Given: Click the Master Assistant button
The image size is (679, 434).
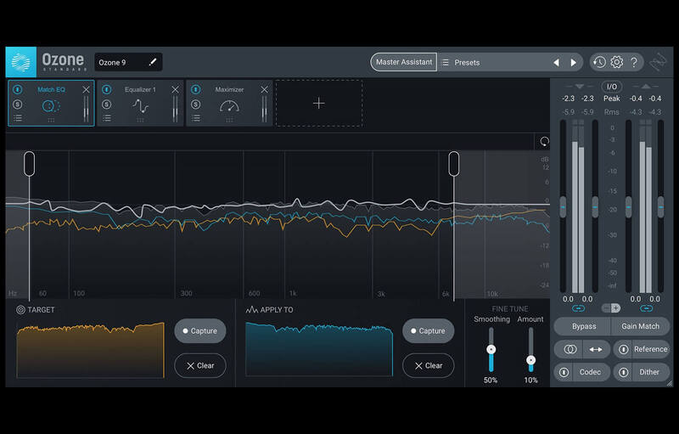Looking at the screenshot, I should pyautogui.click(x=404, y=62).
